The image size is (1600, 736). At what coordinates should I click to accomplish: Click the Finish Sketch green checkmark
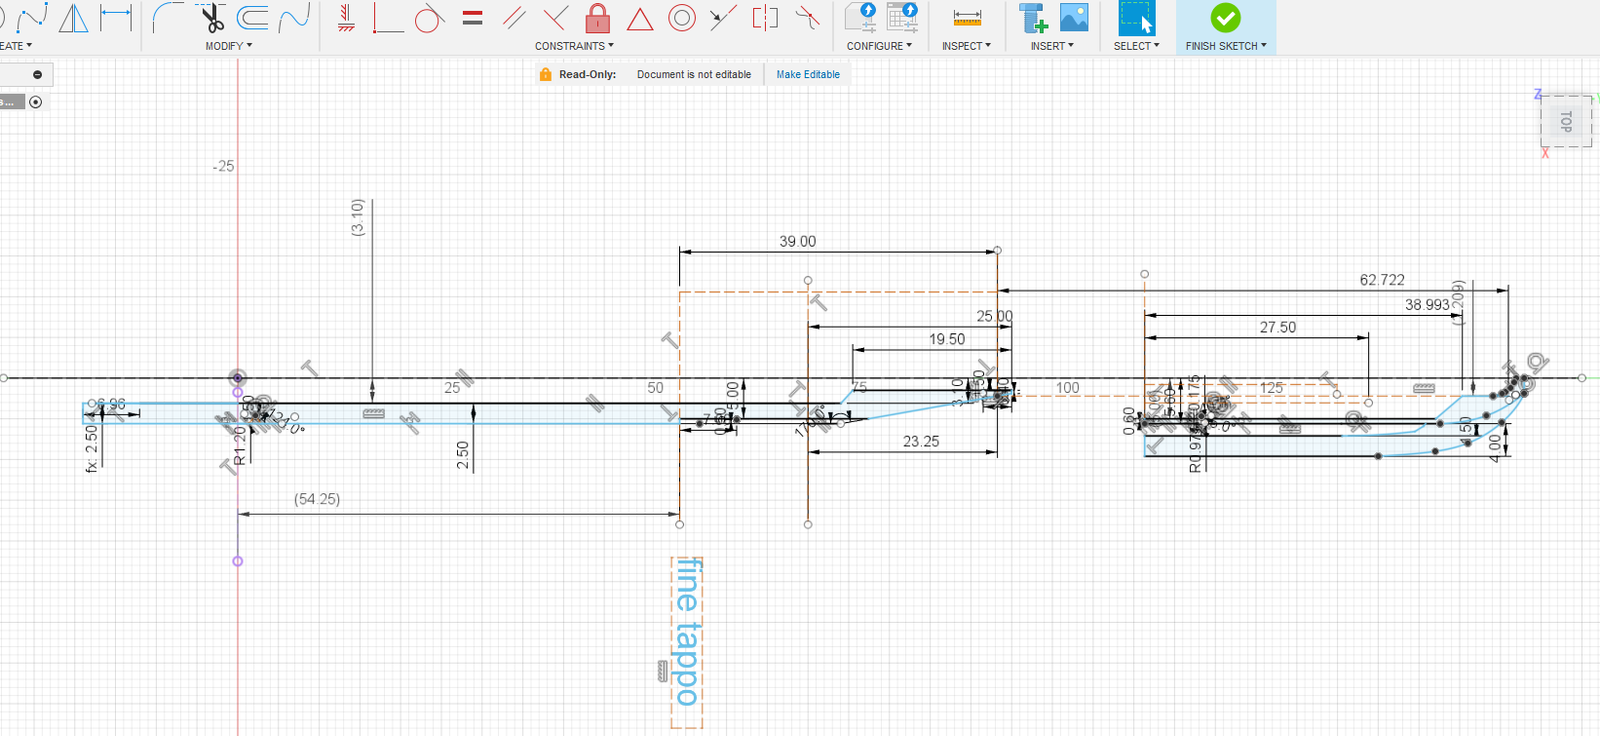click(1225, 18)
